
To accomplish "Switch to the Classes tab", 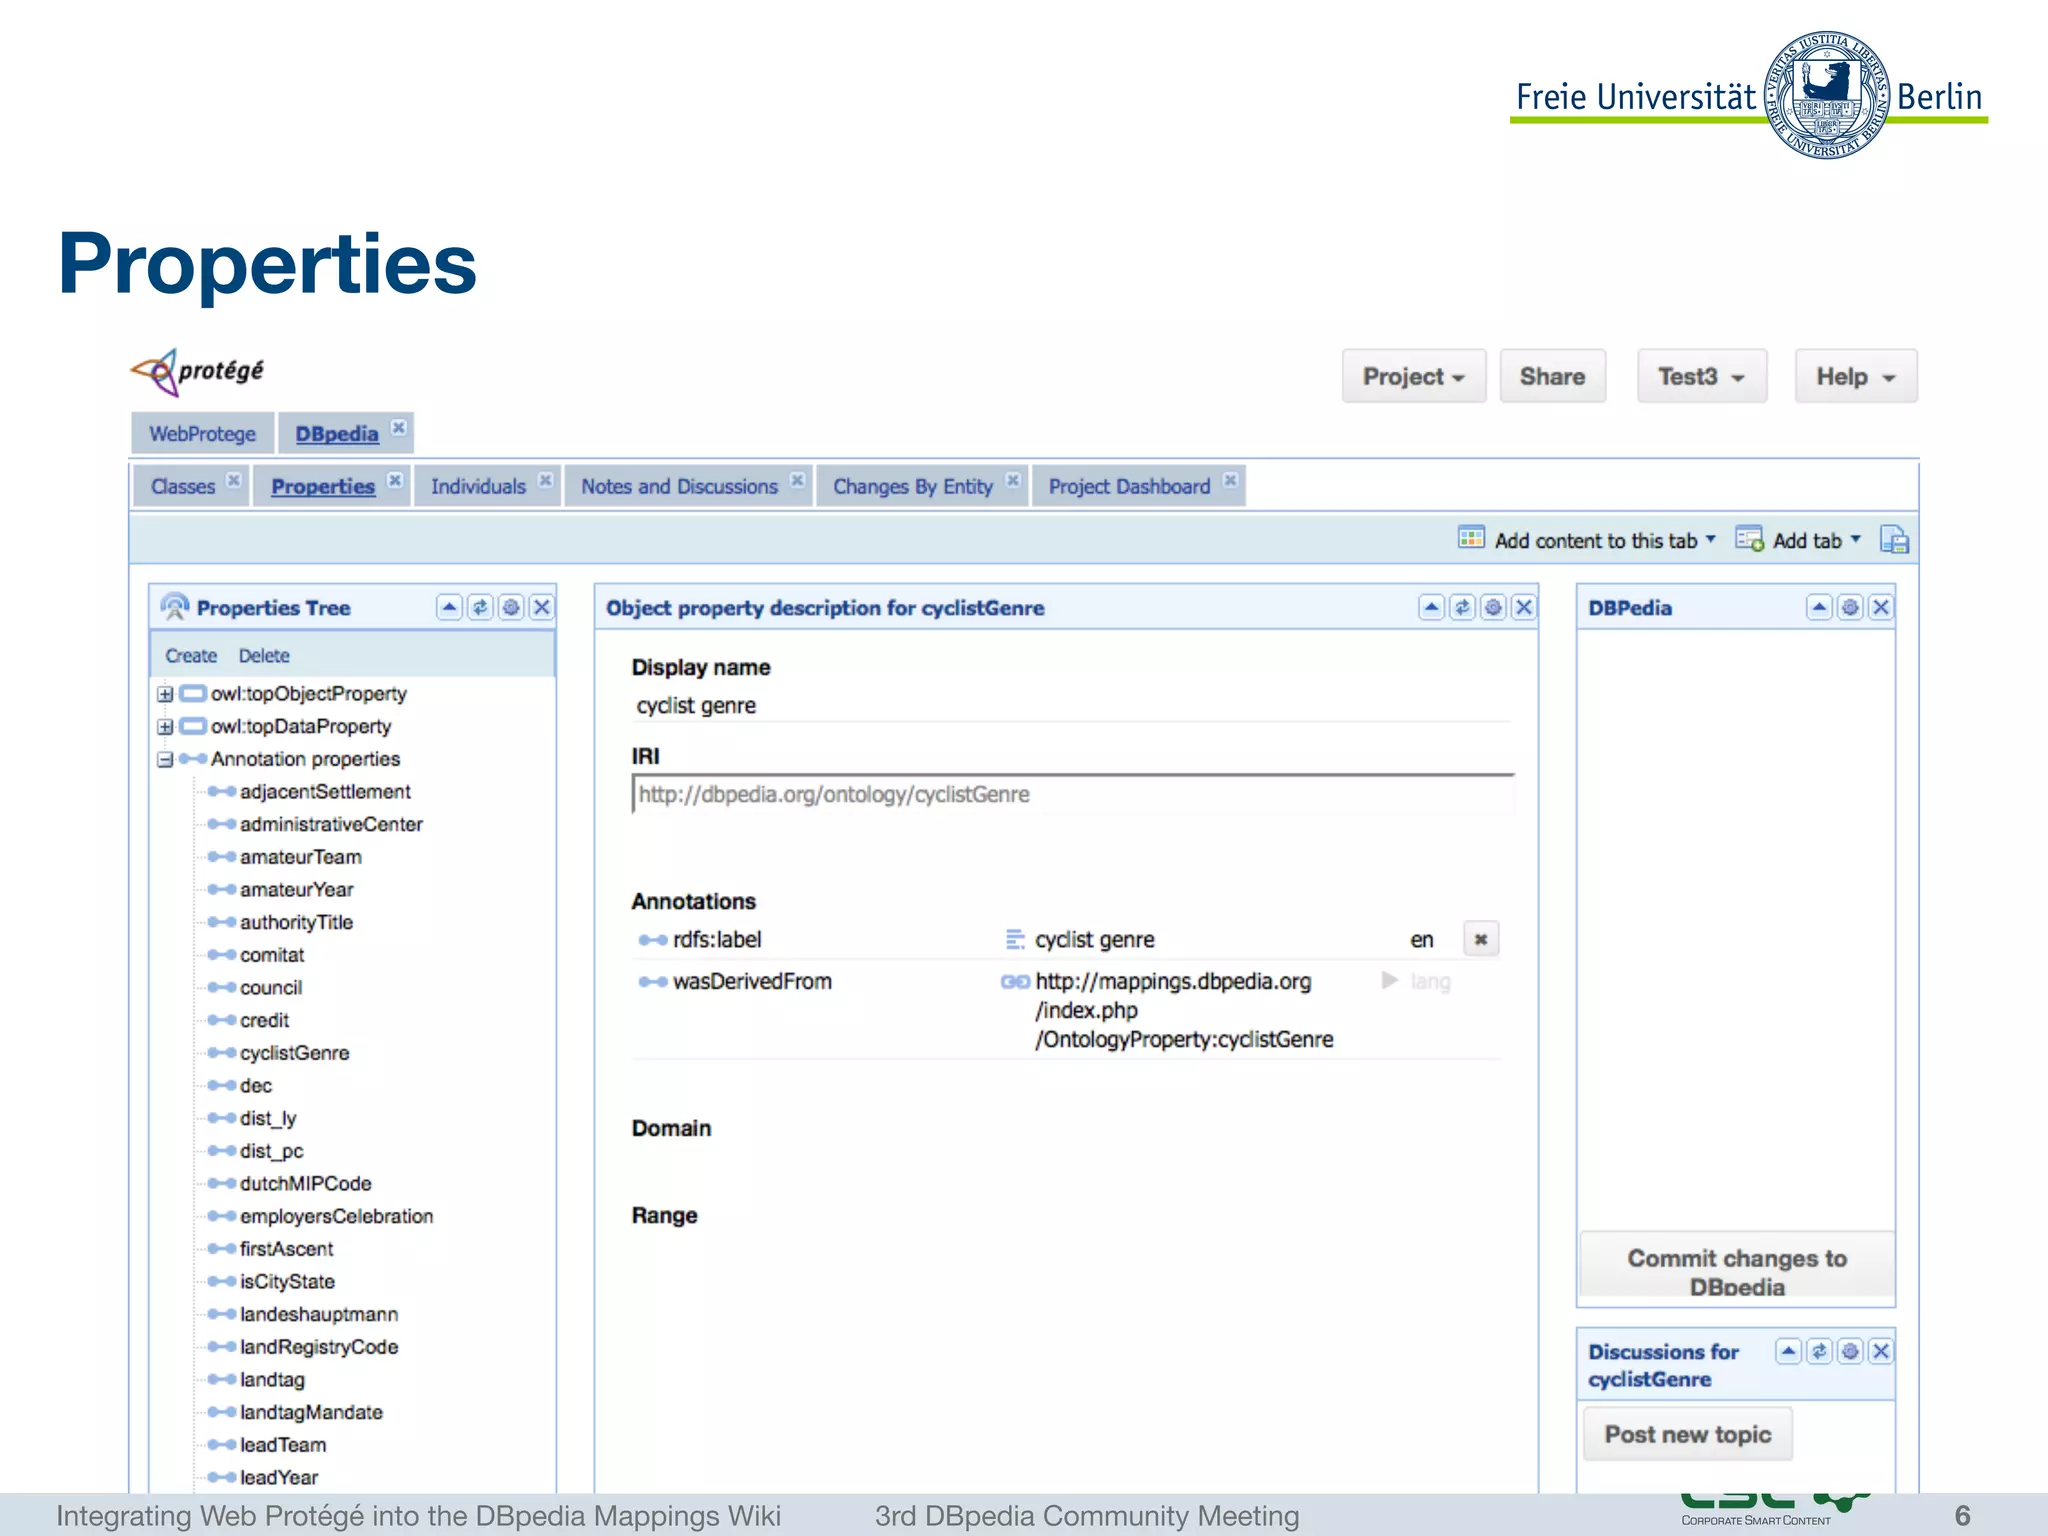I will tap(183, 487).
